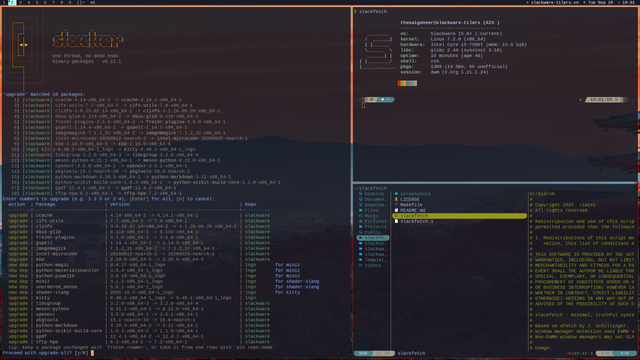Click the yellow highlighted slackfetch file row

pos(460,216)
